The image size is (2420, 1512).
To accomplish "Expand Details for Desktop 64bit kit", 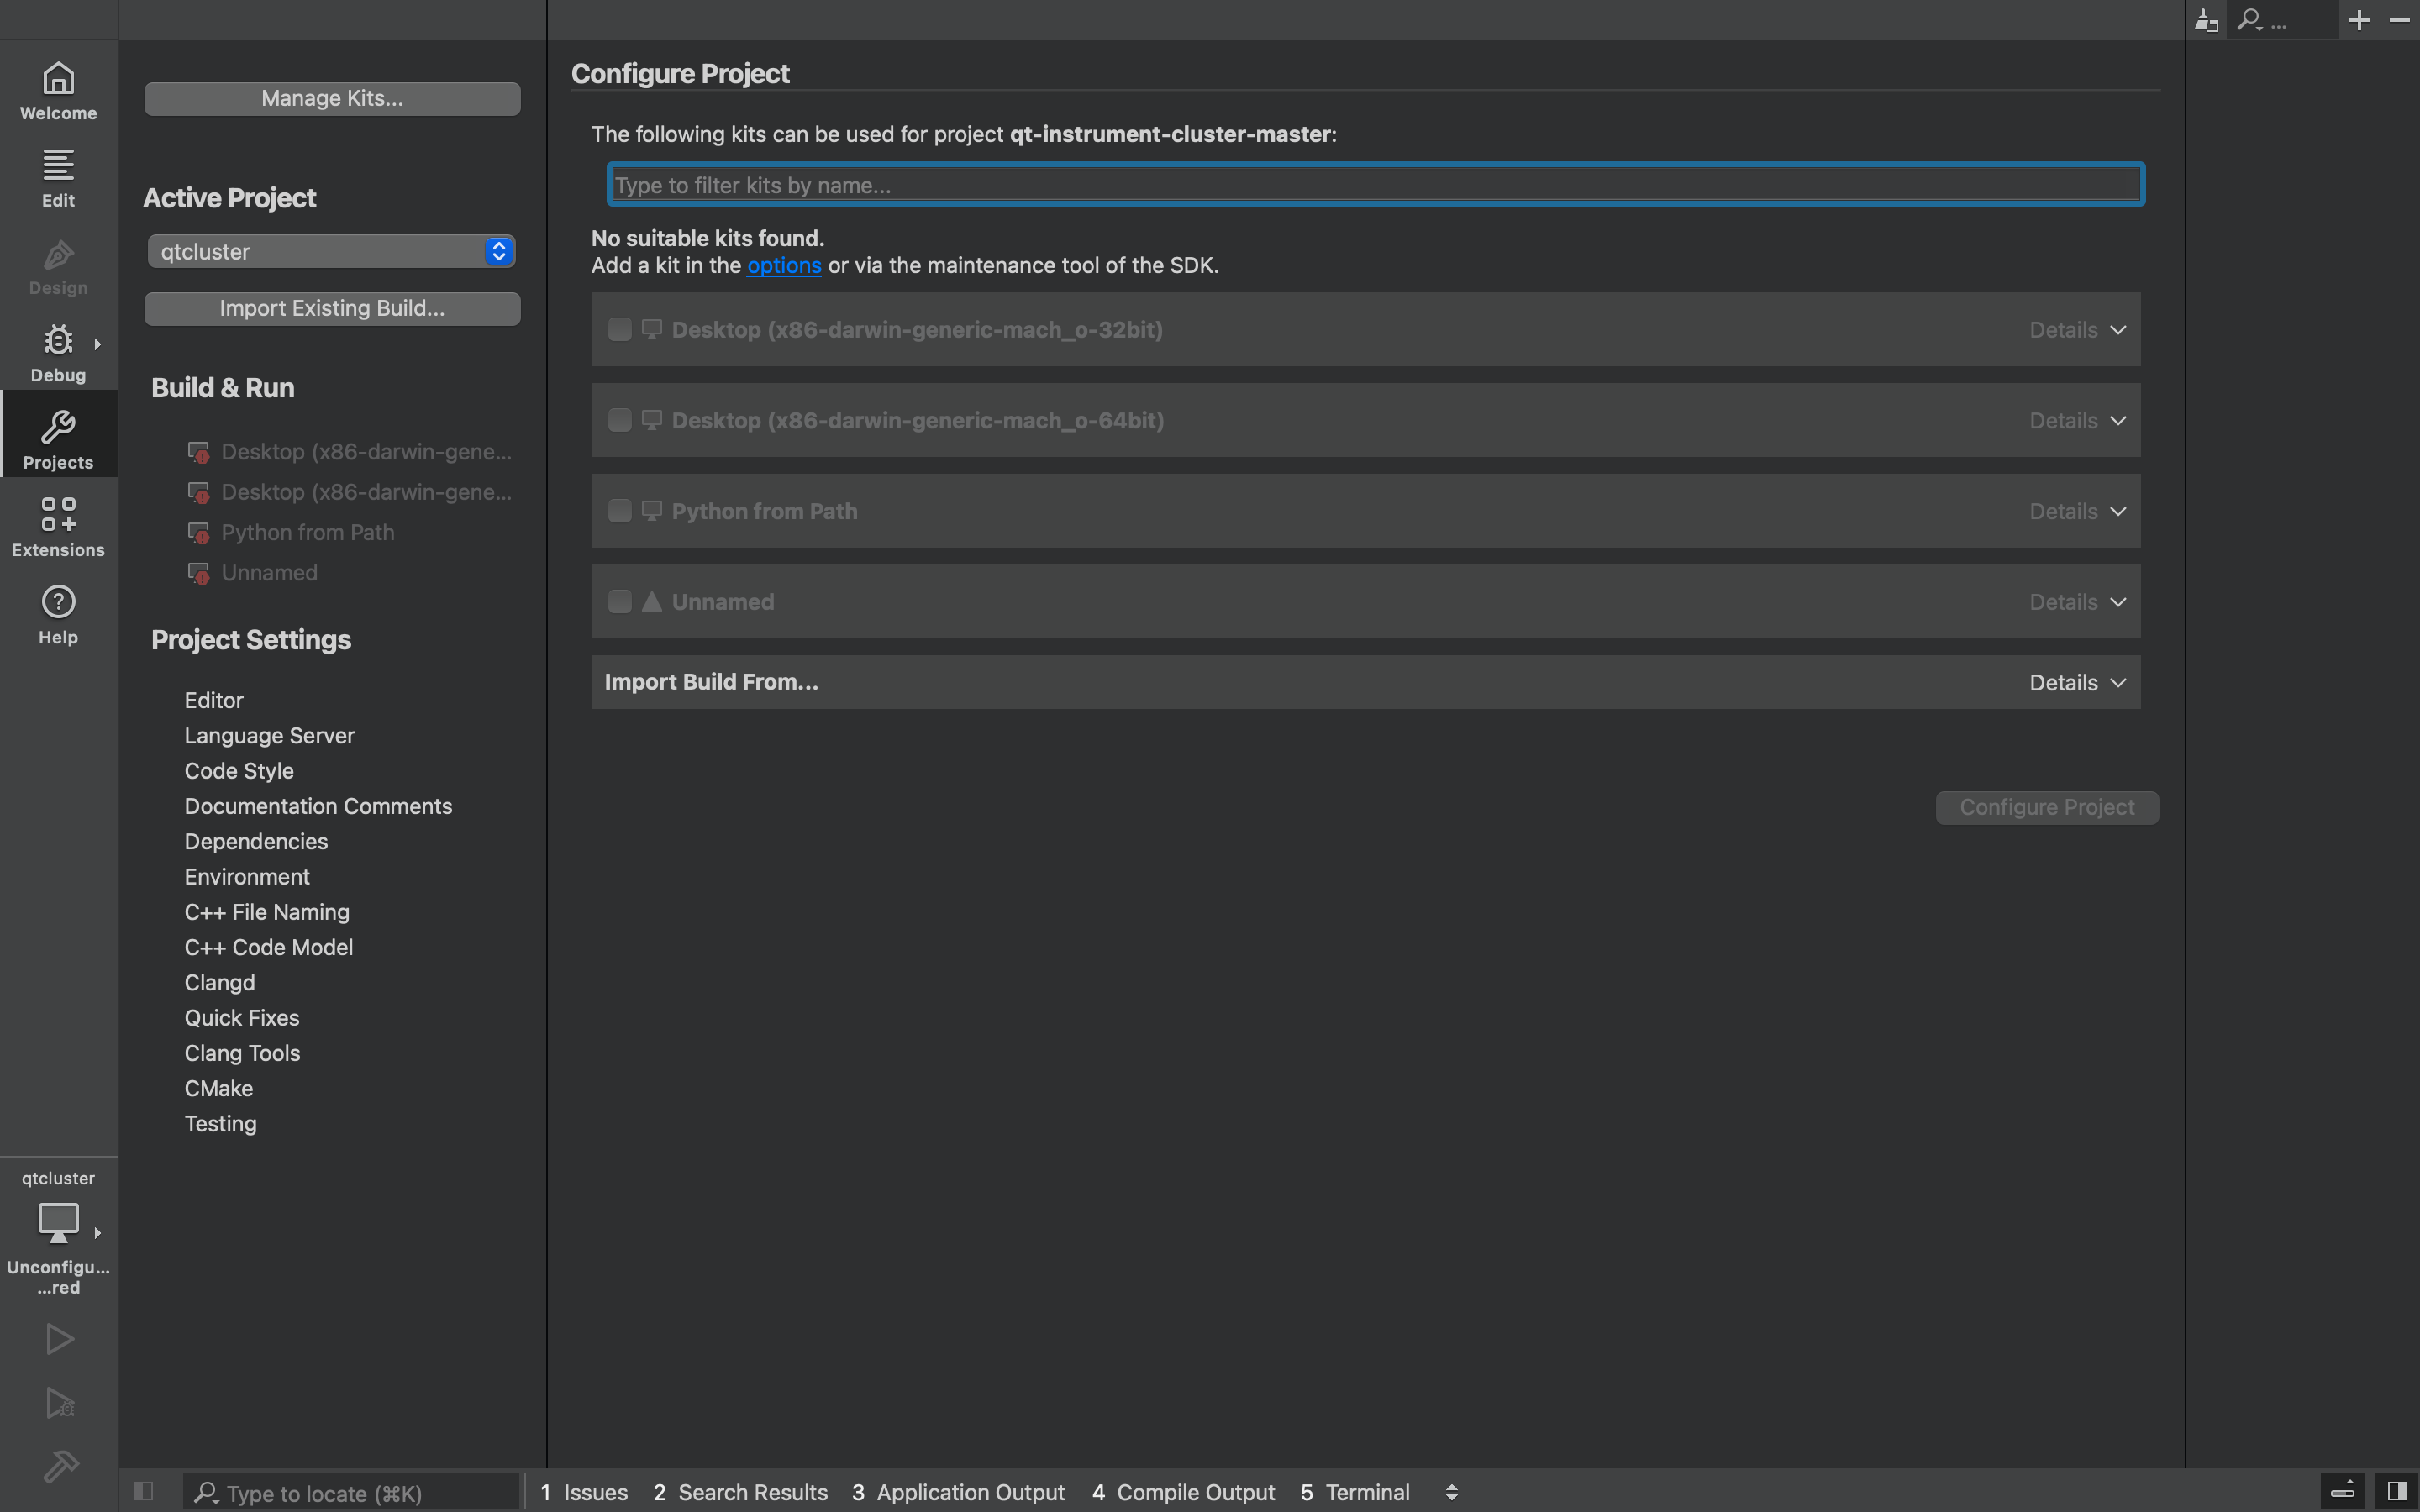I will click(2076, 421).
